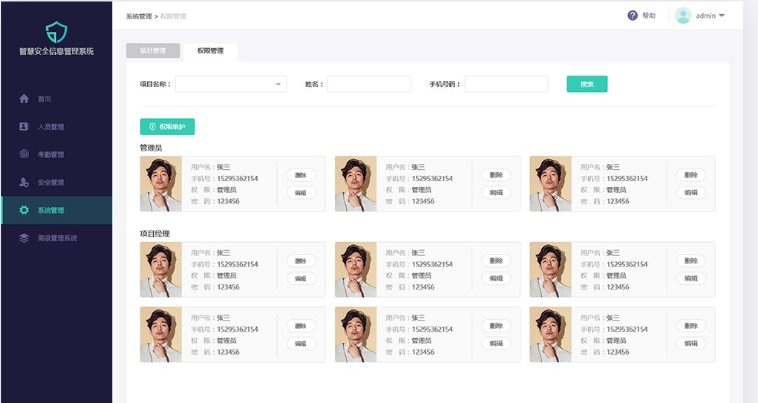Expand the 项目名称 dropdown
758x403 pixels.
click(278, 85)
